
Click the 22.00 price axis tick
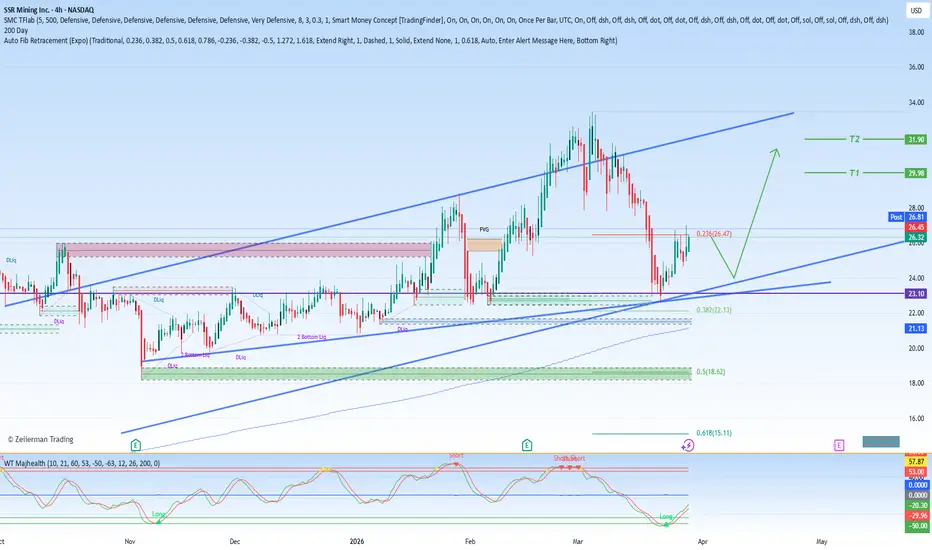click(916, 313)
